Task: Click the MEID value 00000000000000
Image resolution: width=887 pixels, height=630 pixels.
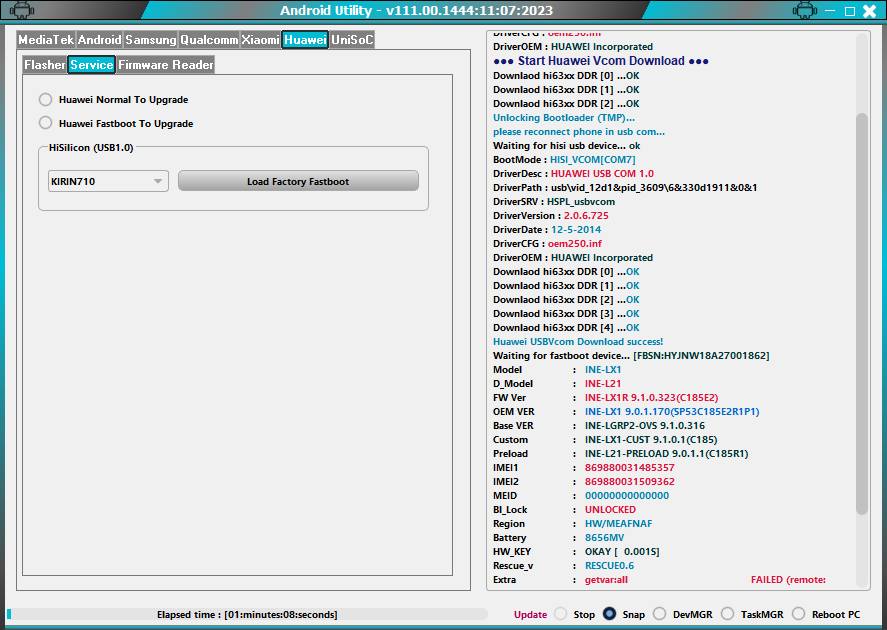Action: tap(627, 495)
